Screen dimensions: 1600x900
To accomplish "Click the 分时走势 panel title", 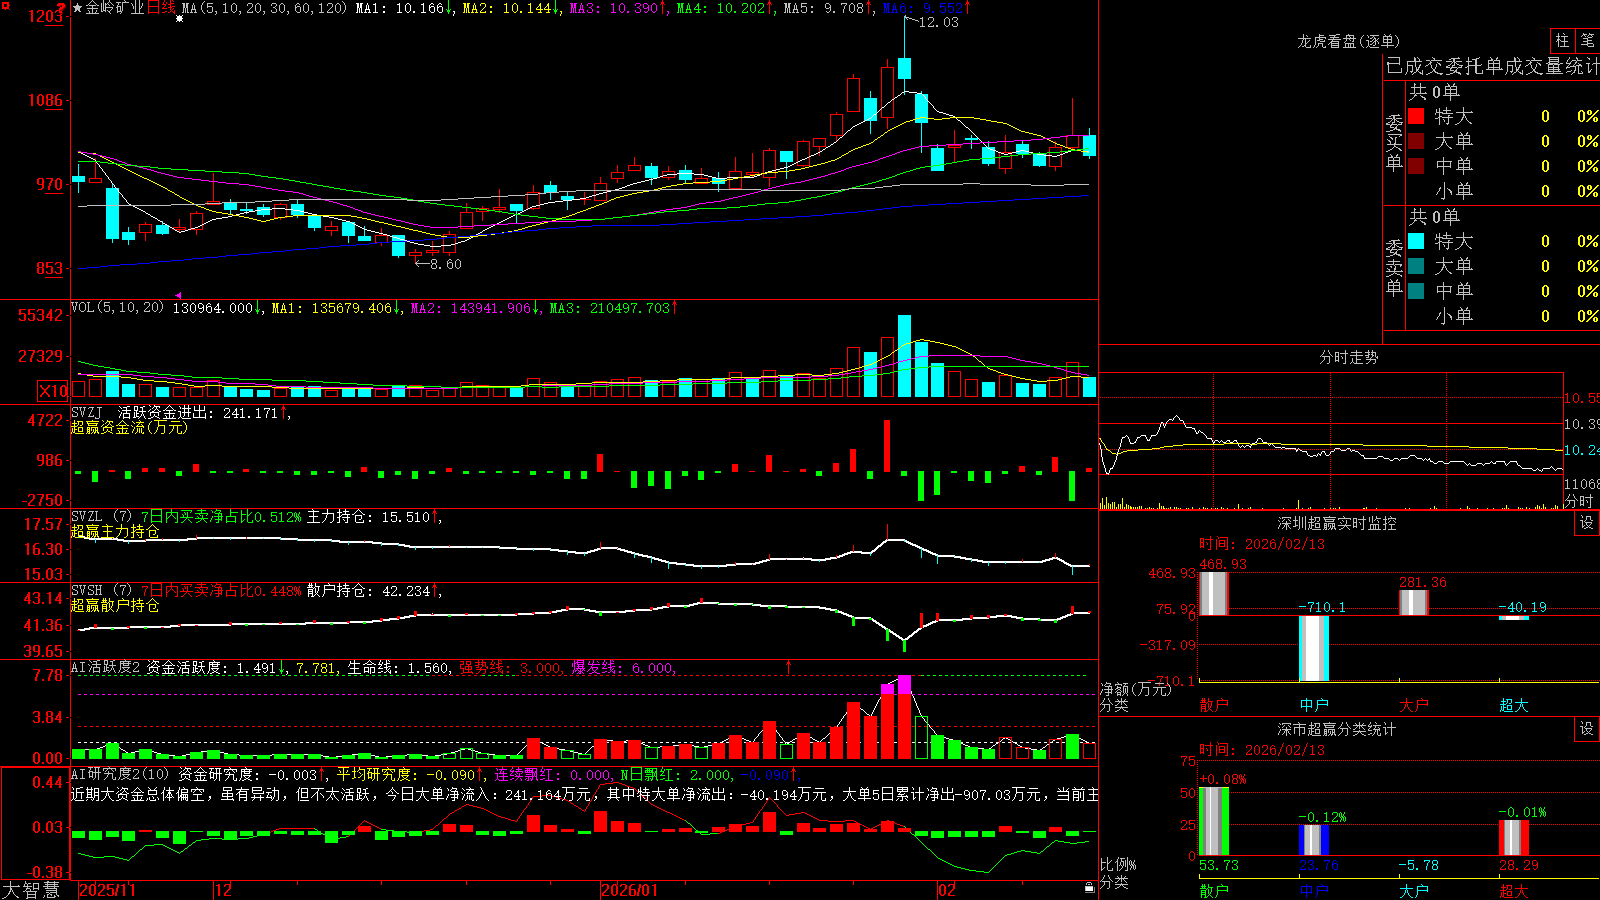I will click(x=1348, y=357).
